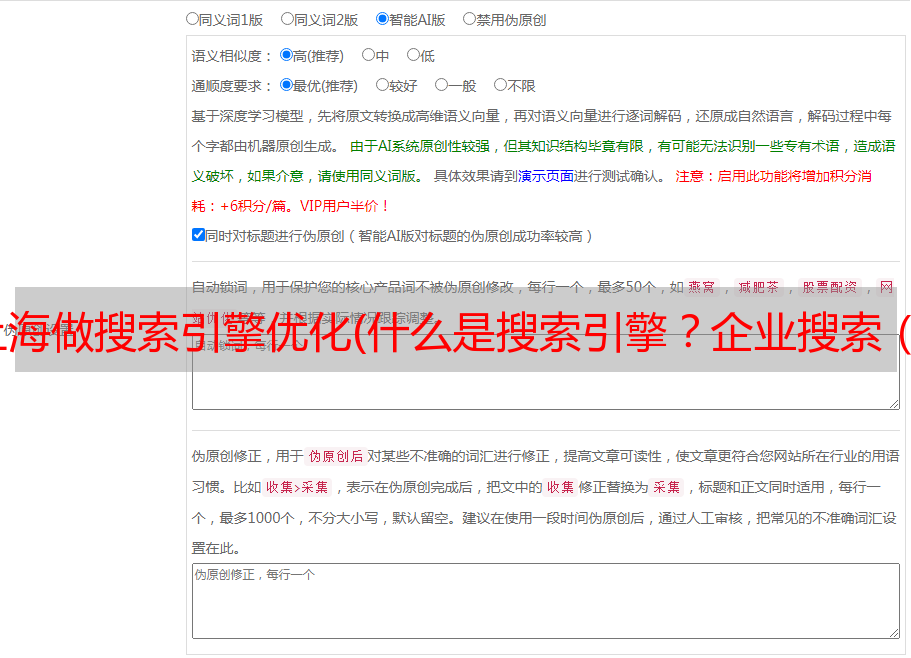Select the 同义词1版 radio option

click(x=192, y=19)
